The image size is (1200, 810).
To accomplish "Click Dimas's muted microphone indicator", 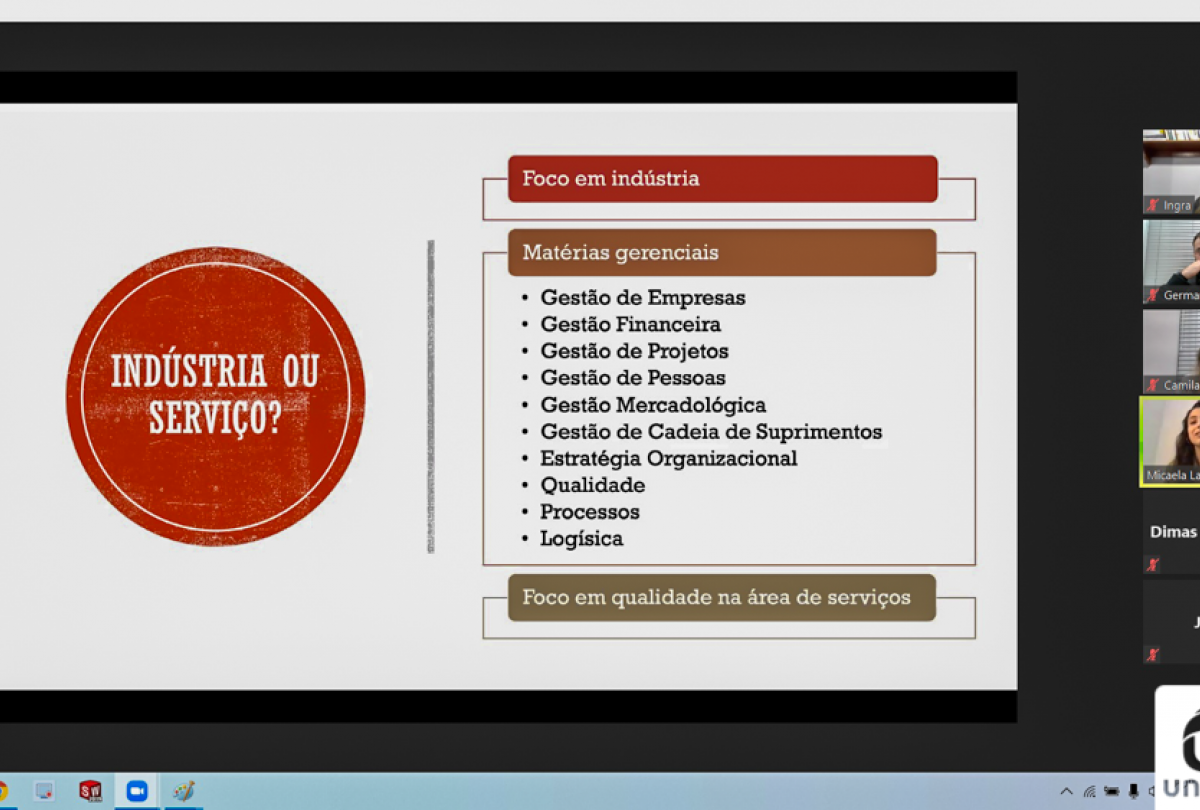I will tap(1153, 565).
